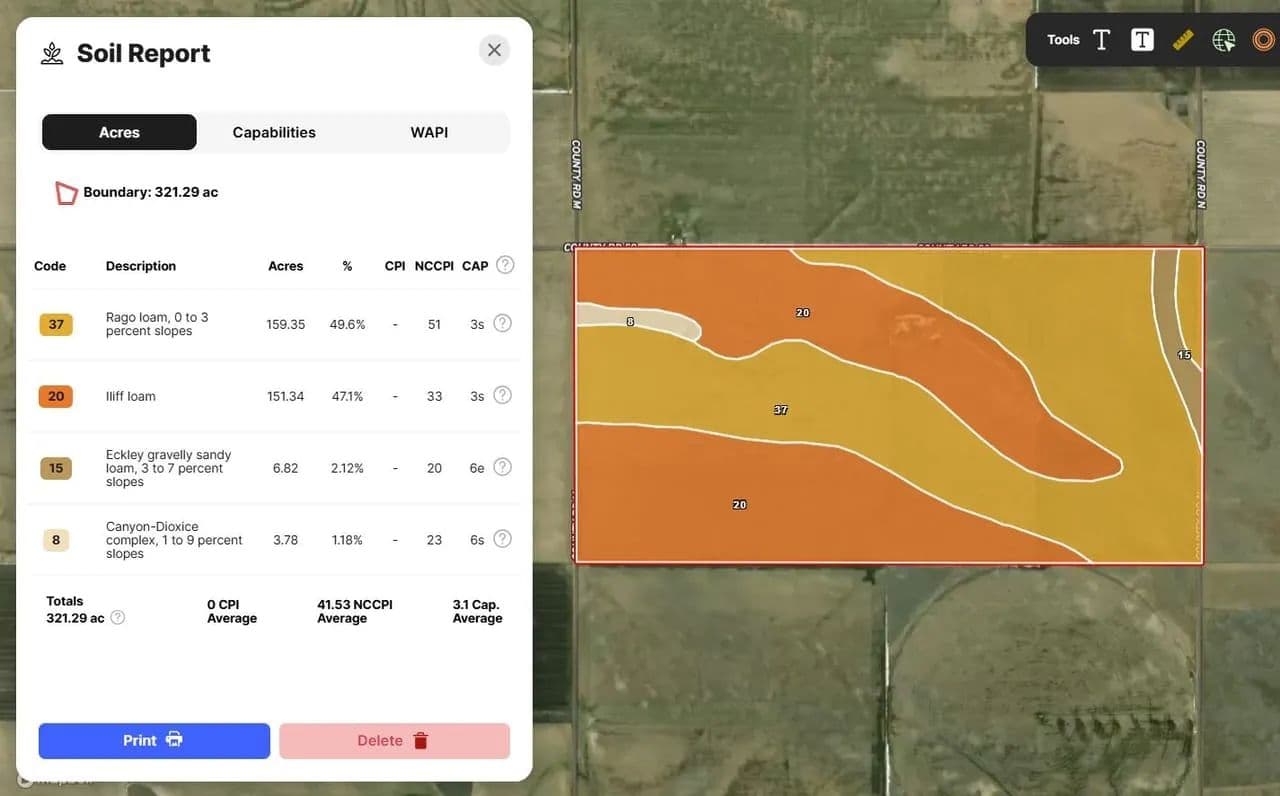
Task: Click soil zone label 8 on map
Action: pos(630,322)
